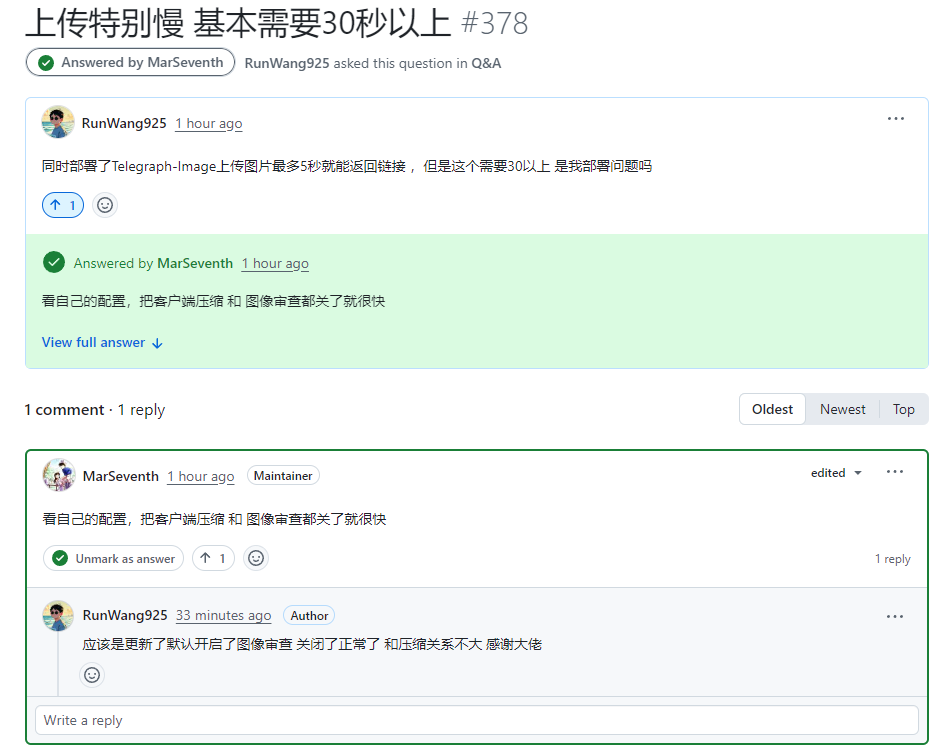Open the three-dot menu on MarSeventh's comment
Viewport: 940px width, 754px height.
pyautogui.click(x=894, y=472)
